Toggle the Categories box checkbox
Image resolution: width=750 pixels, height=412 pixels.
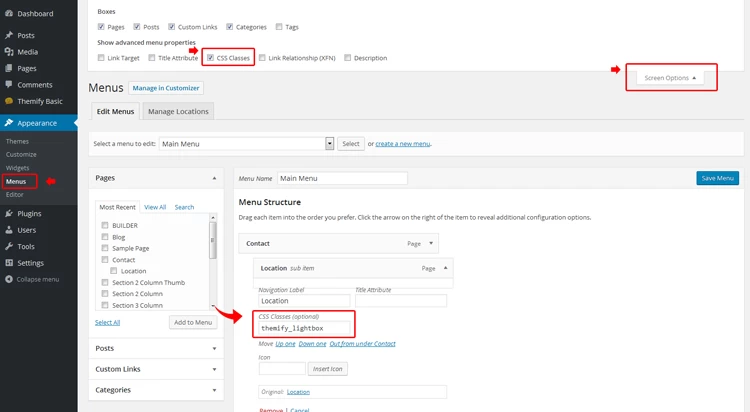pyautogui.click(x=230, y=27)
